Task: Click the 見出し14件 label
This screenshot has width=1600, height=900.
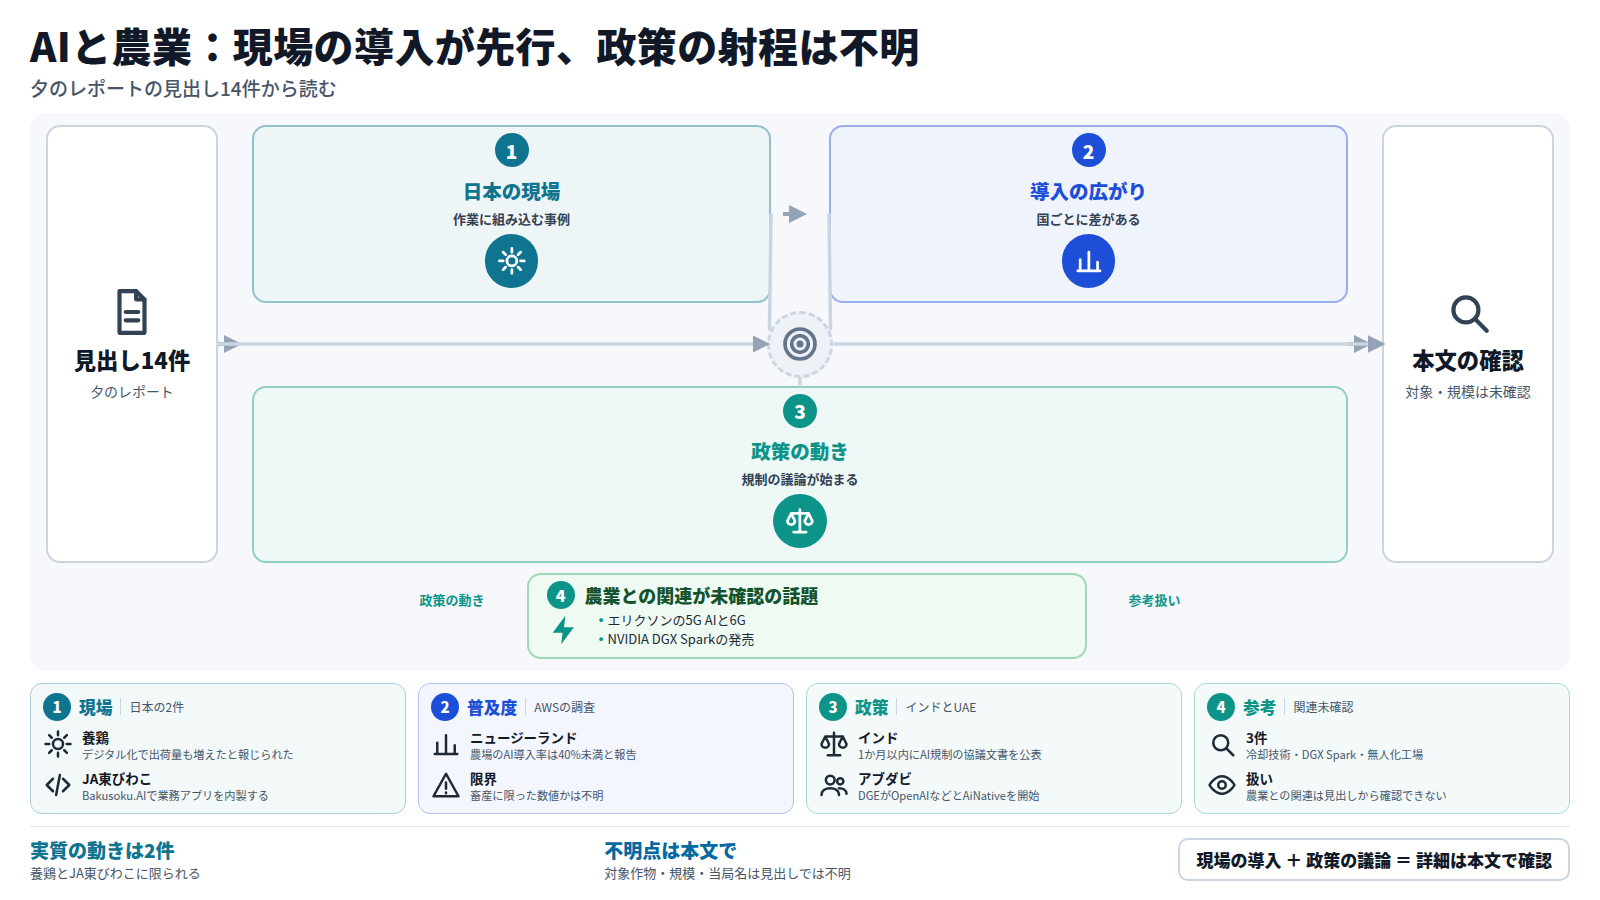Action: (132, 361)
